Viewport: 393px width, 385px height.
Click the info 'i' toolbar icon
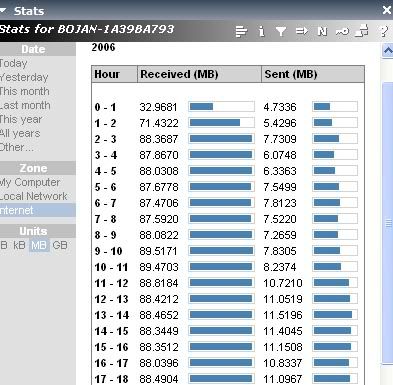coord(262,31)
